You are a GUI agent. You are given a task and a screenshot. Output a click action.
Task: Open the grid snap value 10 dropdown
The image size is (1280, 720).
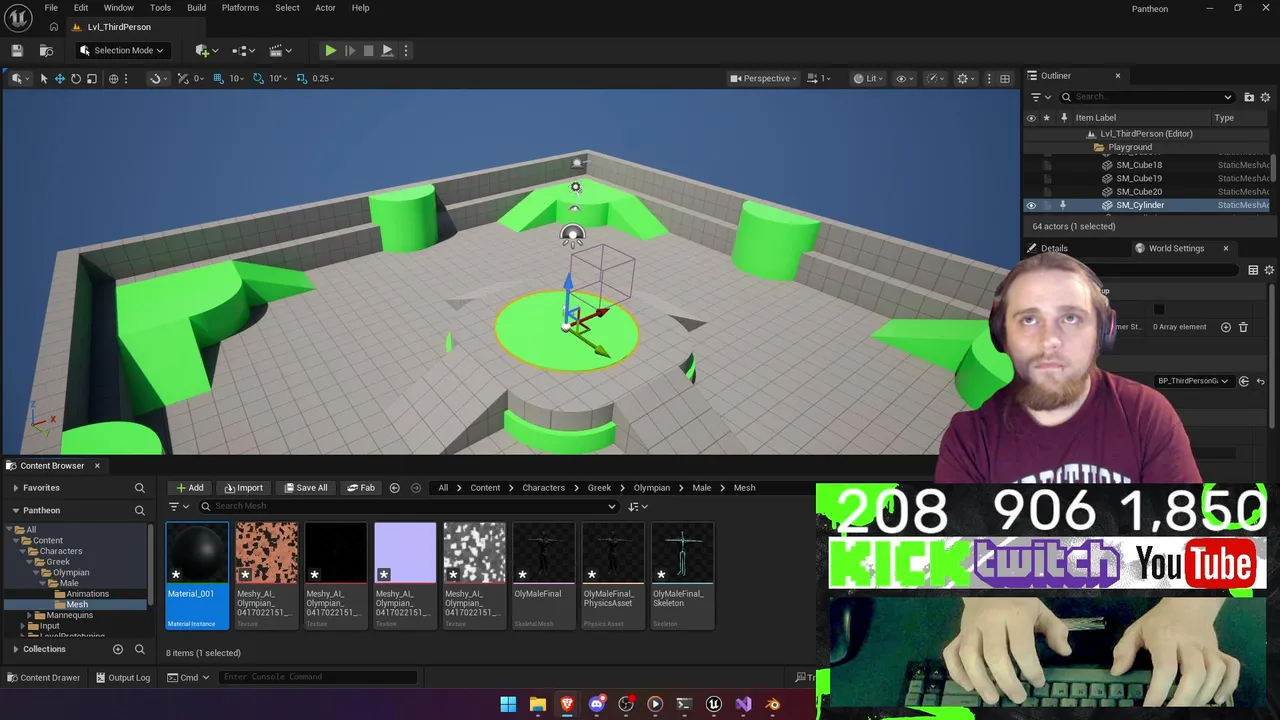(237, 78)
